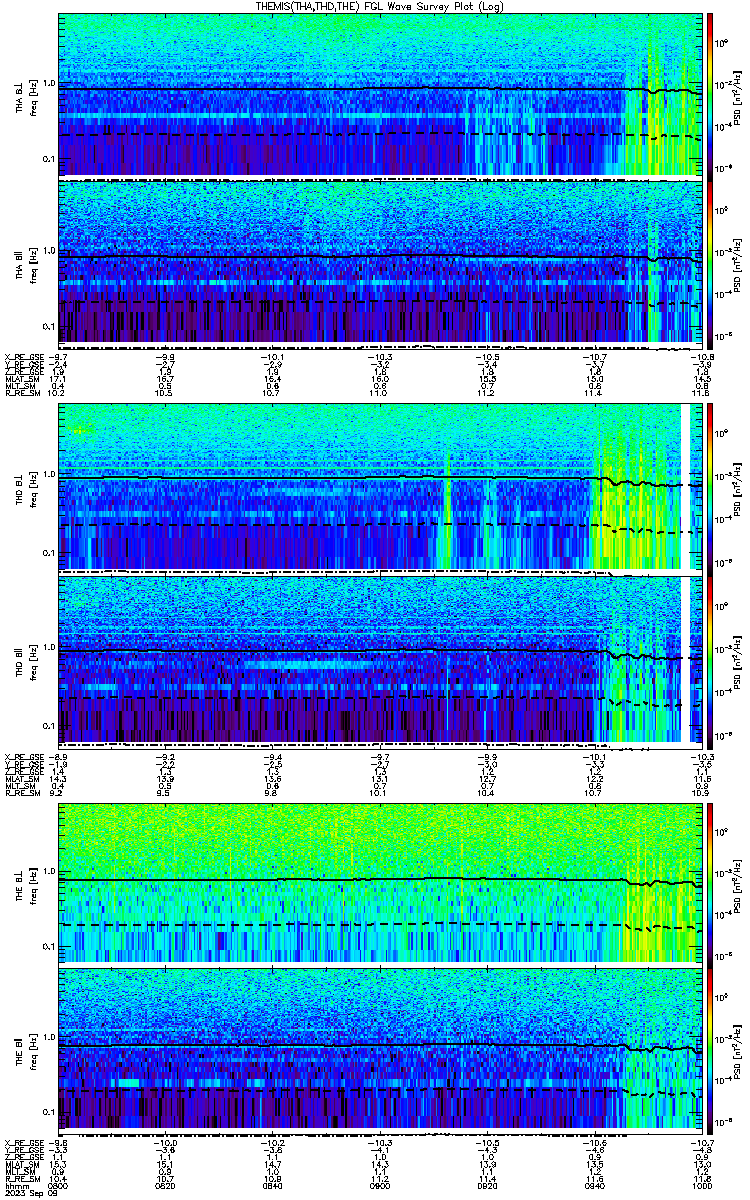Image resolution: width=750 pixels, height=1200 pixels.
Task: Click PSD [nT²/Hz] label beside THE B∥ color bar
Action: tap(738, 1050)
